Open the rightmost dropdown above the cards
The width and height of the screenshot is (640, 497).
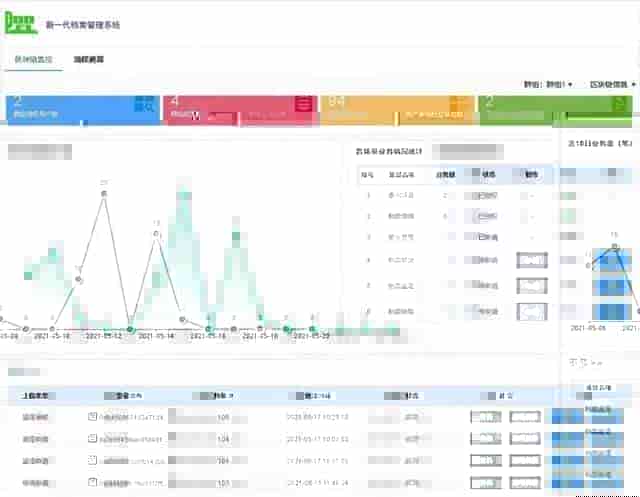pos(613,84)
